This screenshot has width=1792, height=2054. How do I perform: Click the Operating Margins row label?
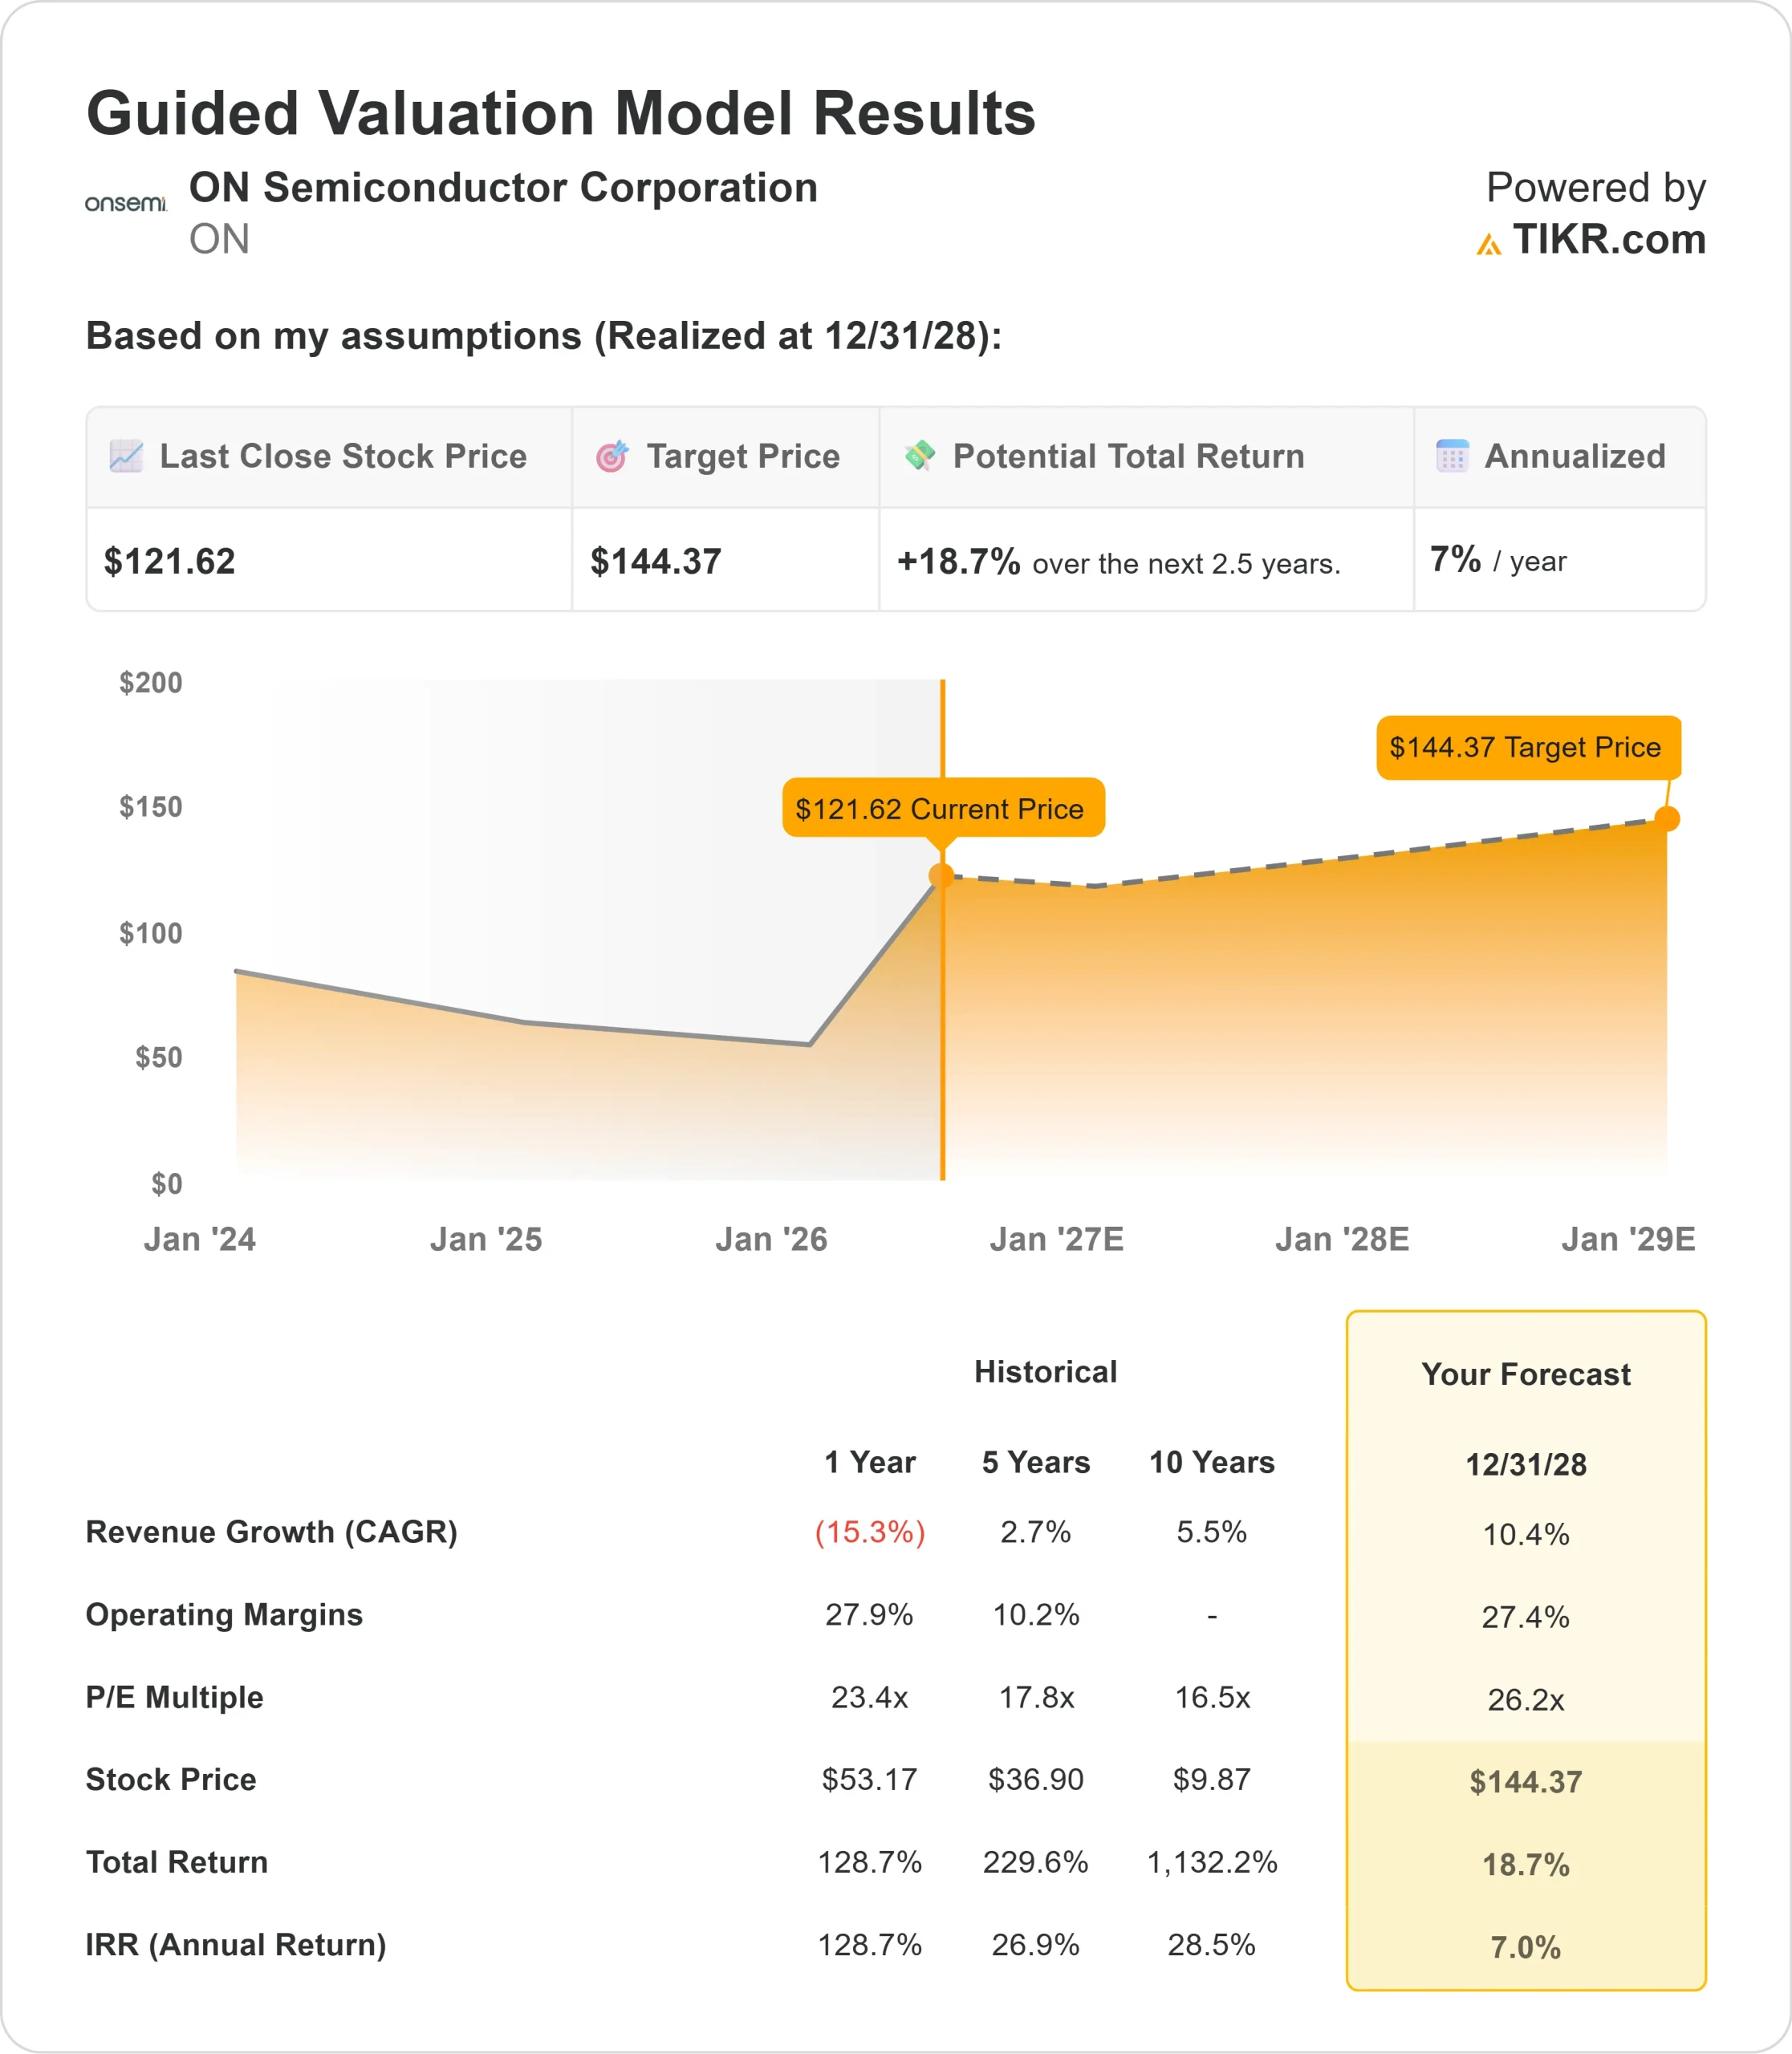(x=224, y=1615)
